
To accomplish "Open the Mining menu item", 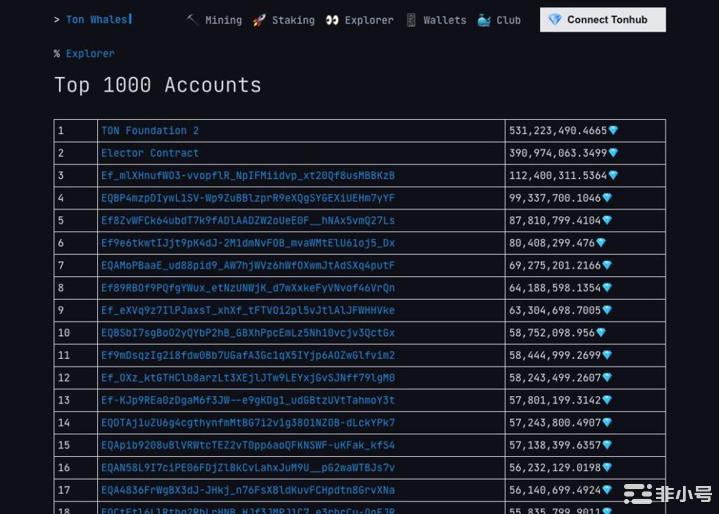I will coord(223,20).
